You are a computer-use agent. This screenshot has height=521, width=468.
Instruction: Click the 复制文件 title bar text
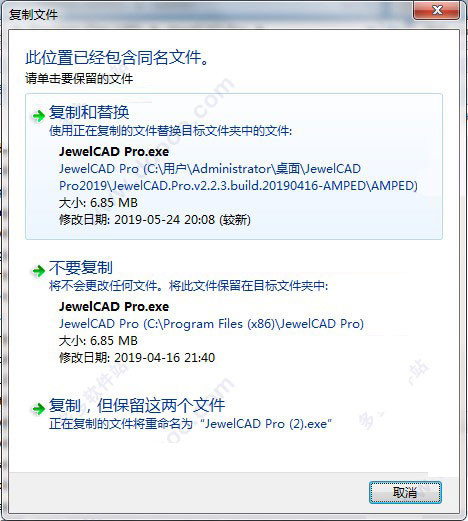click(33, 15)
